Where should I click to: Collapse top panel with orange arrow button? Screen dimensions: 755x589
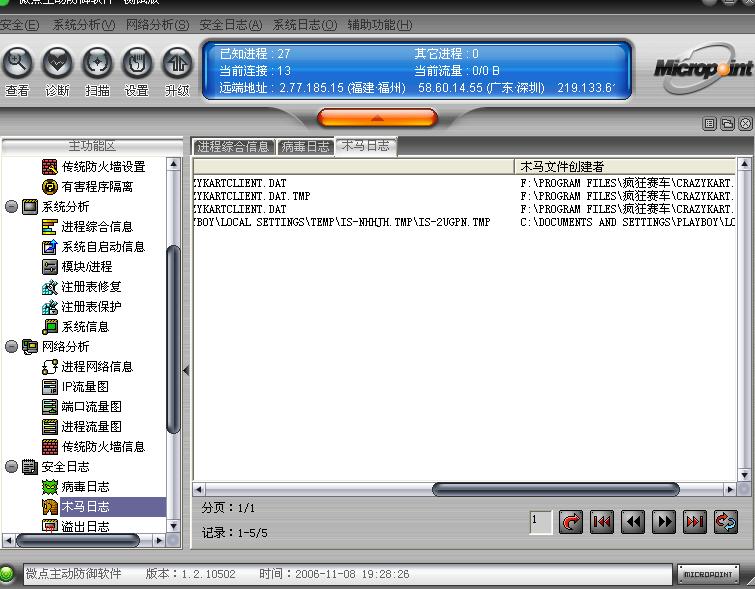(x=378, y=118)
